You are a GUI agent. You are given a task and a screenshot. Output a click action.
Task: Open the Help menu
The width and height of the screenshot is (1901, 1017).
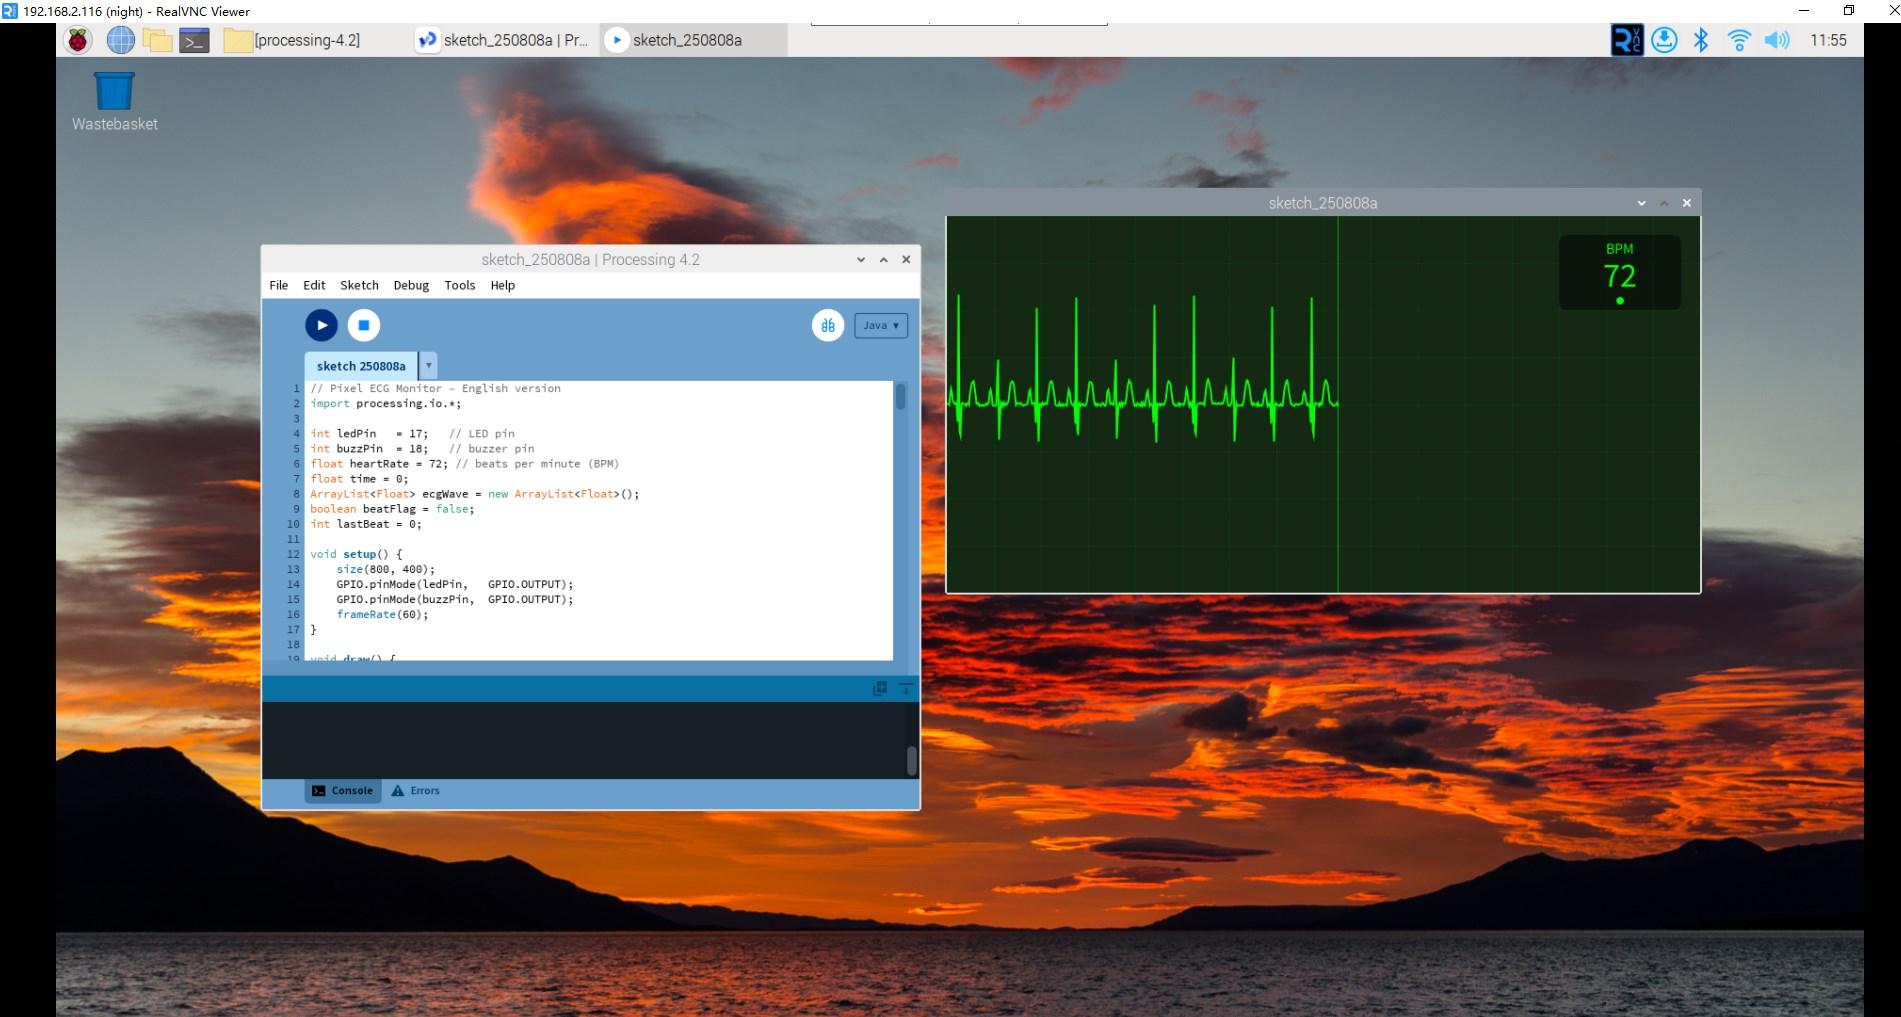(503, 285)
